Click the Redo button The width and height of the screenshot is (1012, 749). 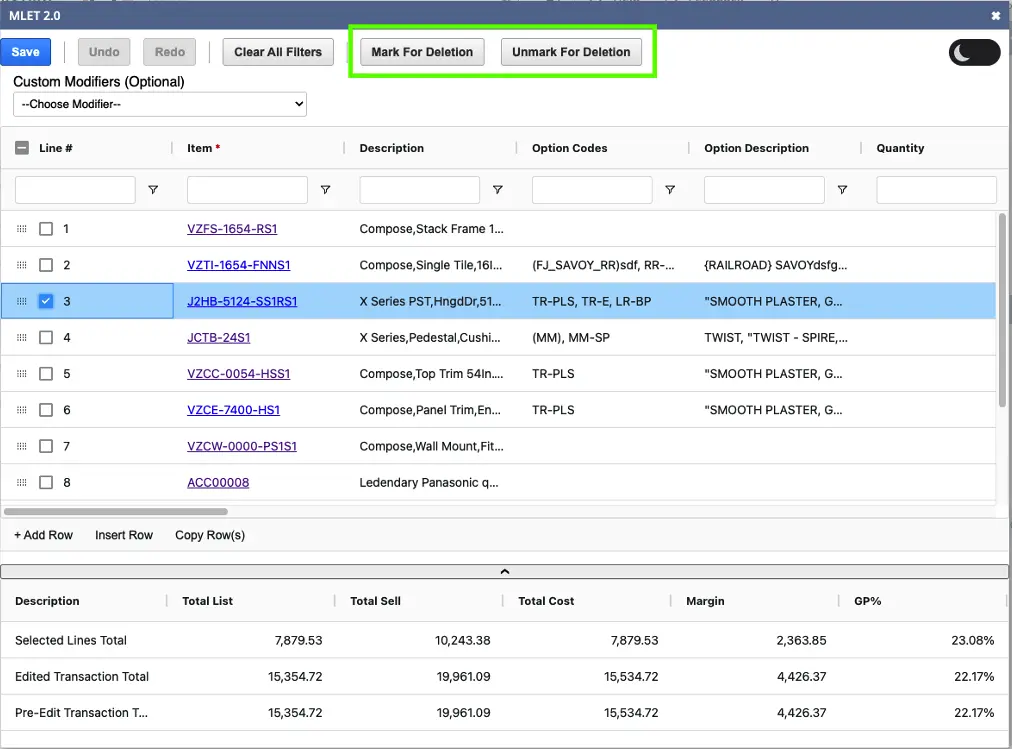170,52
